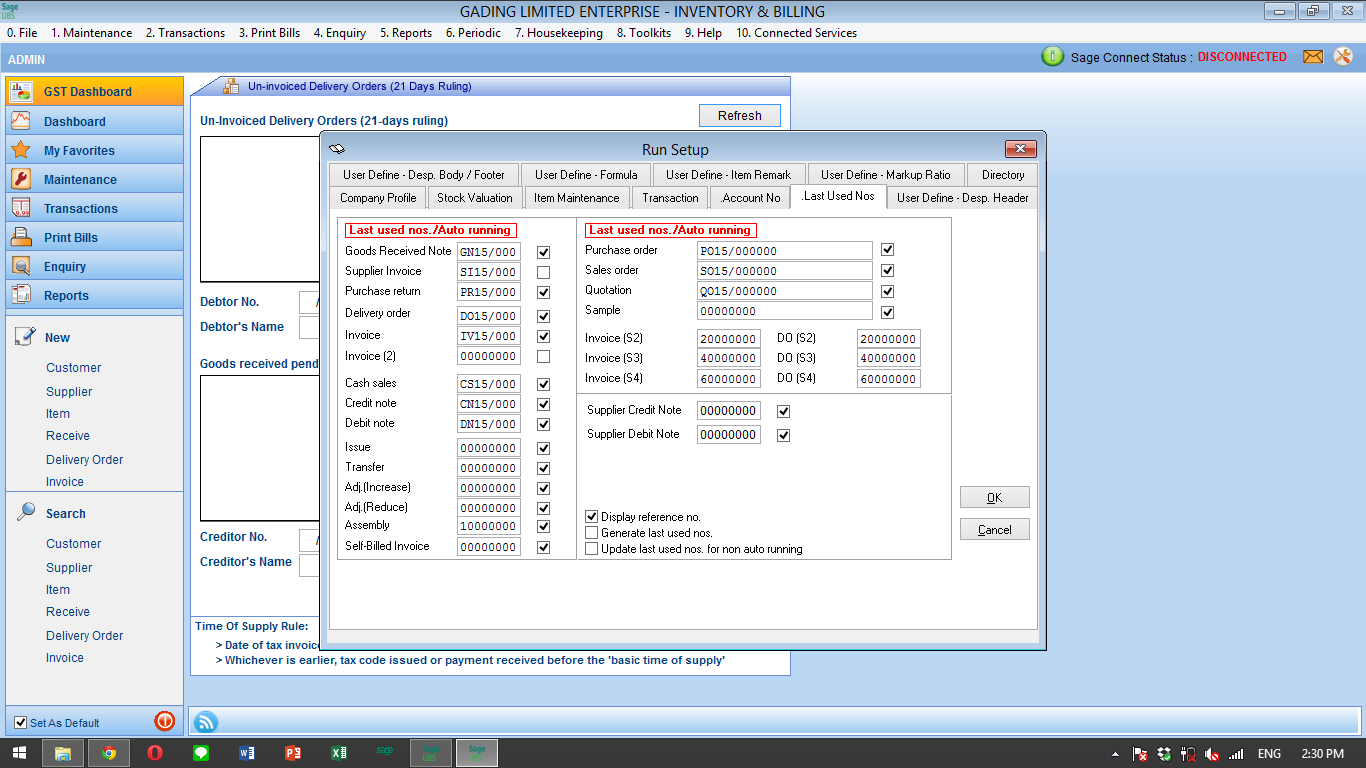Uncheck Goods Received Note auto running
Image resolution: width=1366 pixels, height=768 pixels.
(543, 252)
